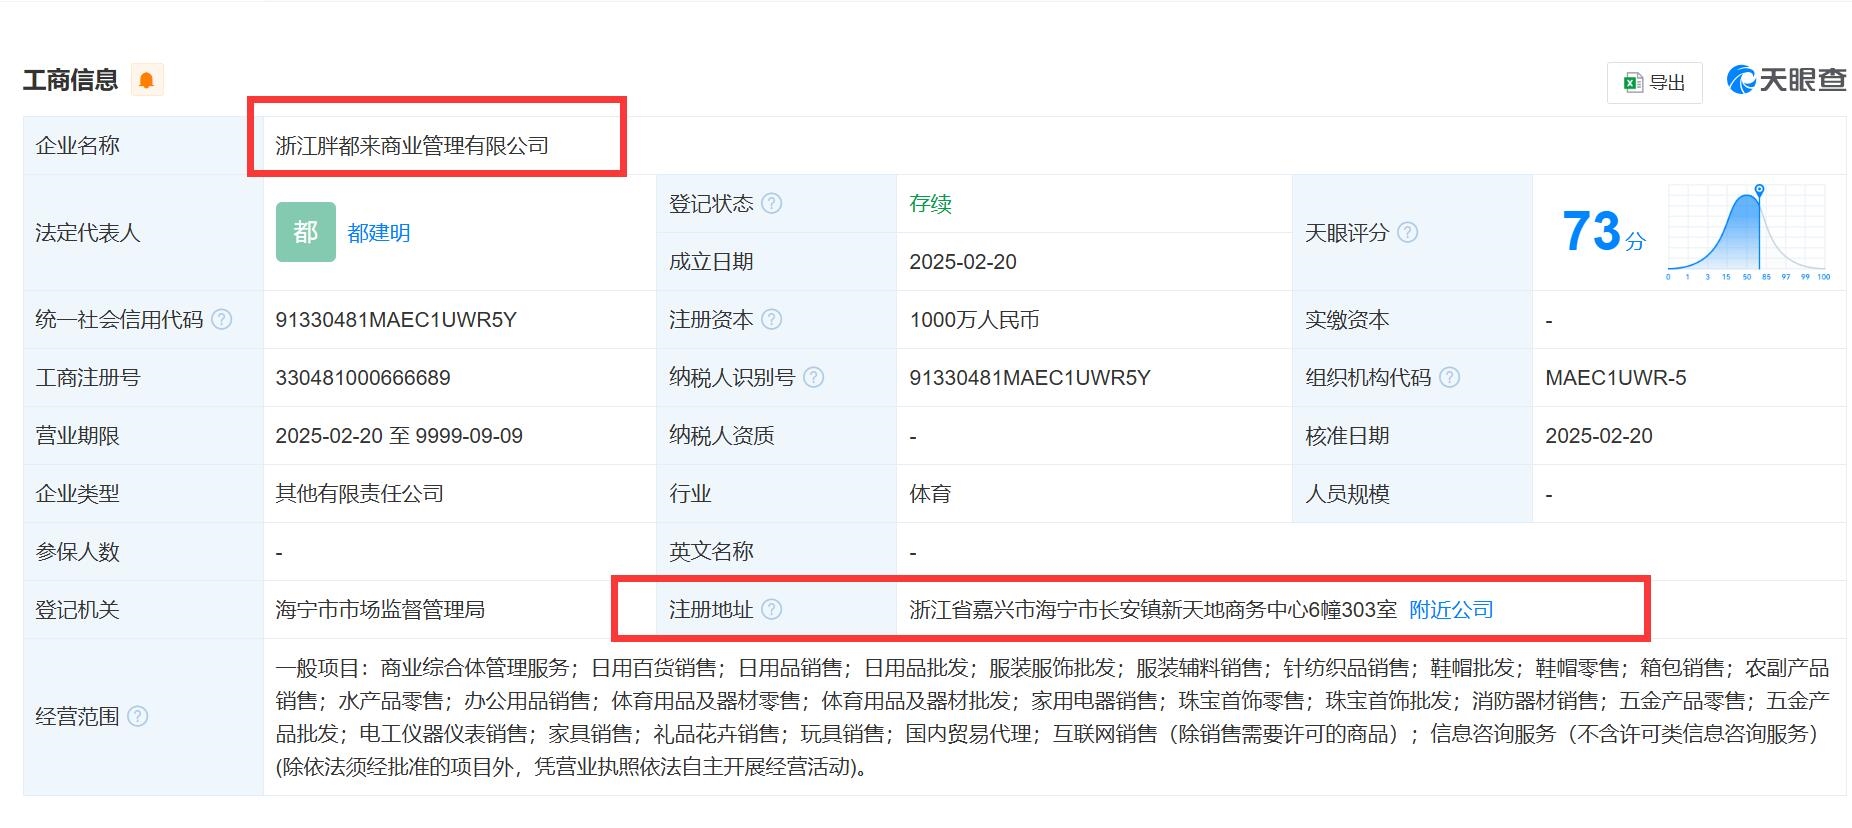Click the organization code MAEC1UWR-5
Viewport: 1852px width, 828px height.
pos(1616,378)
